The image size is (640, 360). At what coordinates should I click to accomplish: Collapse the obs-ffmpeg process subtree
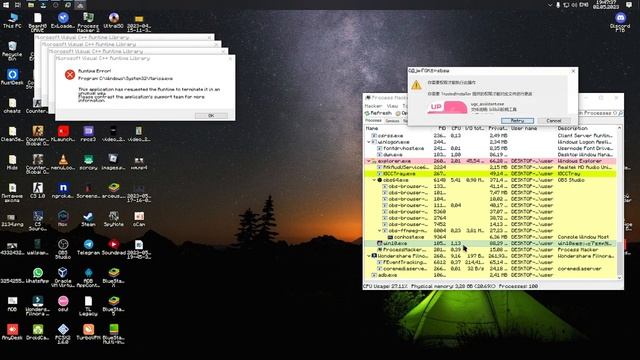coord(379,231)
